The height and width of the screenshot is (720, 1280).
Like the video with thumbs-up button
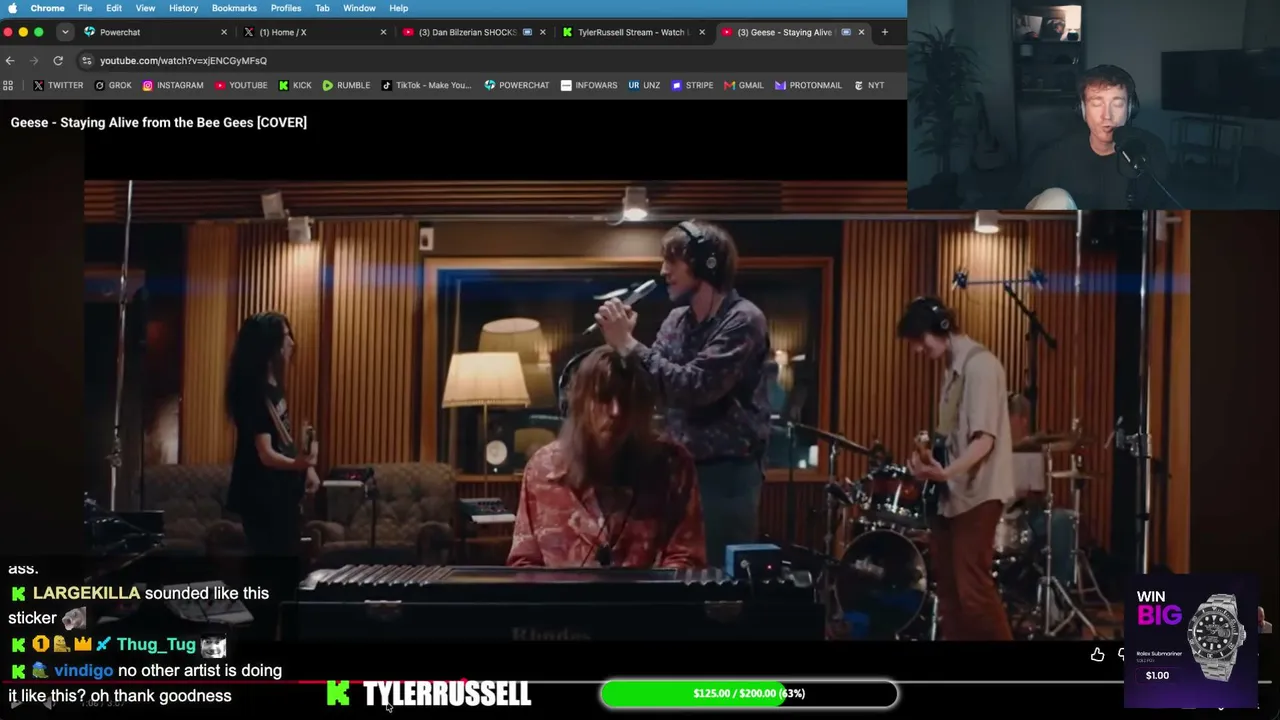[1097, 654]
